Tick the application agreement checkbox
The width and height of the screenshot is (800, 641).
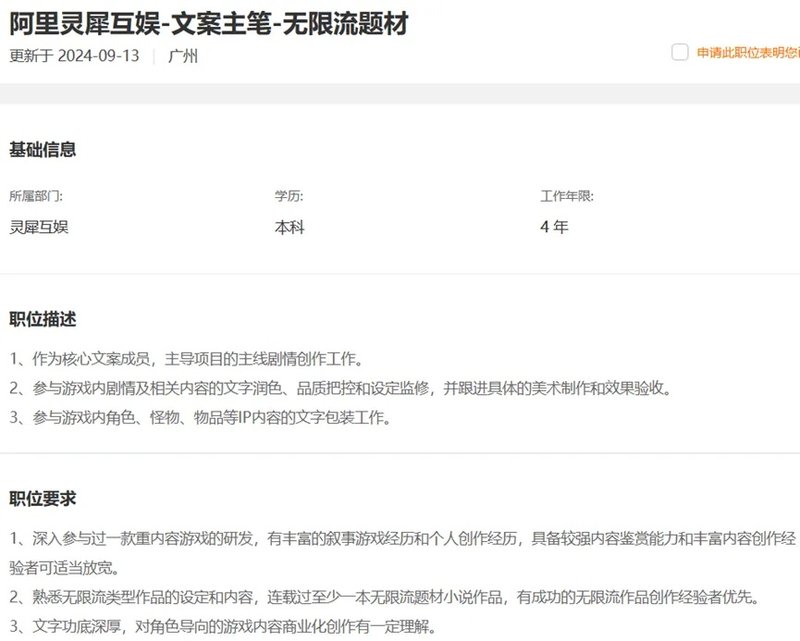tap(680, 52)
